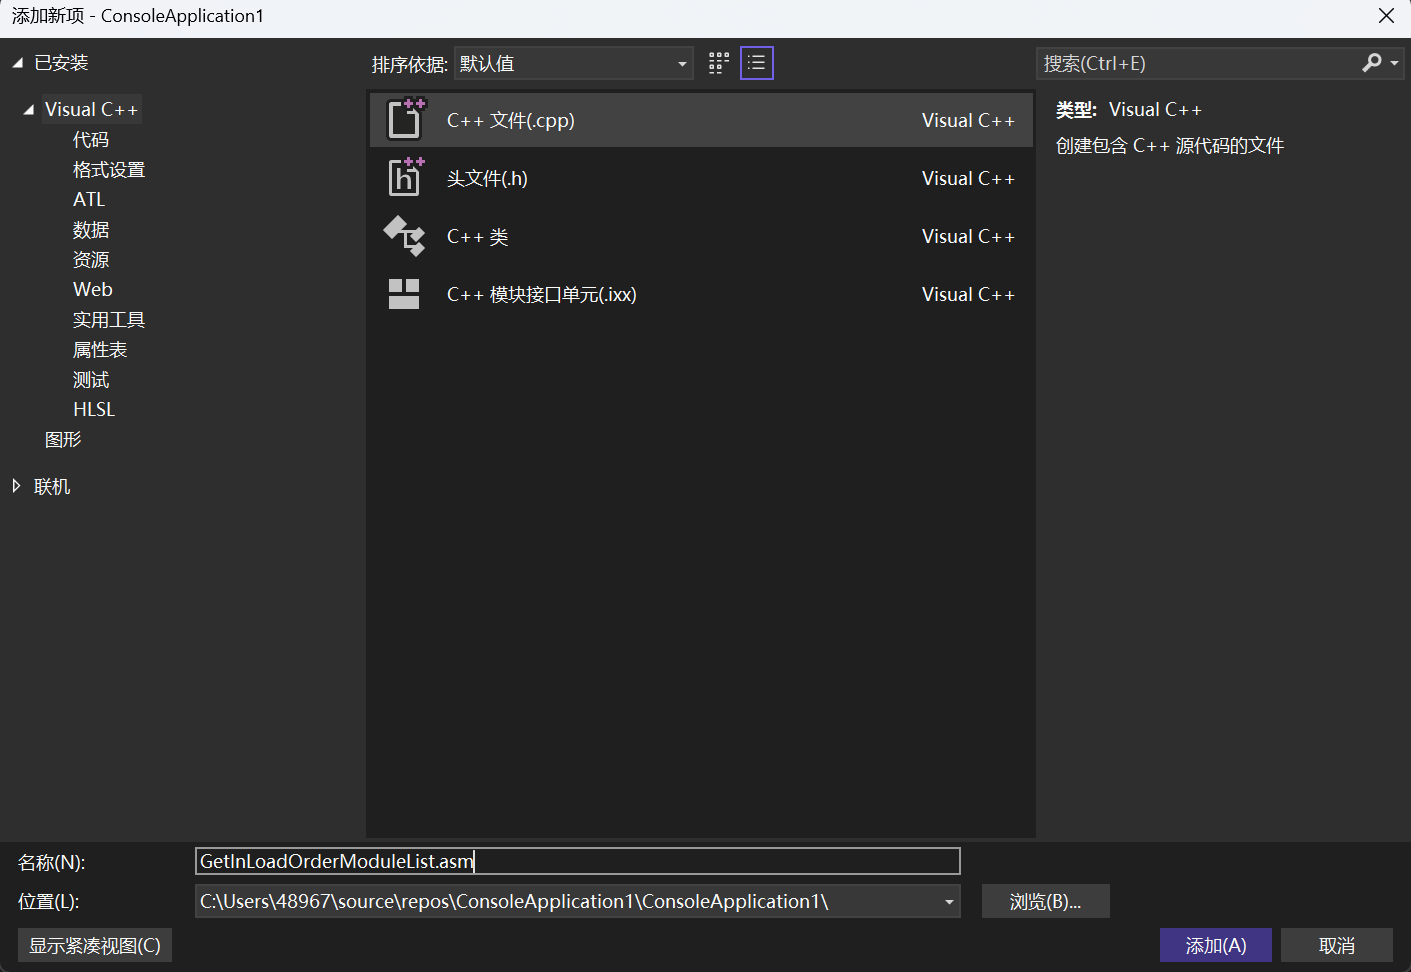Click the C++ class template icon
This screenshot has height=972, width=1411.
(x=405, y=236)
